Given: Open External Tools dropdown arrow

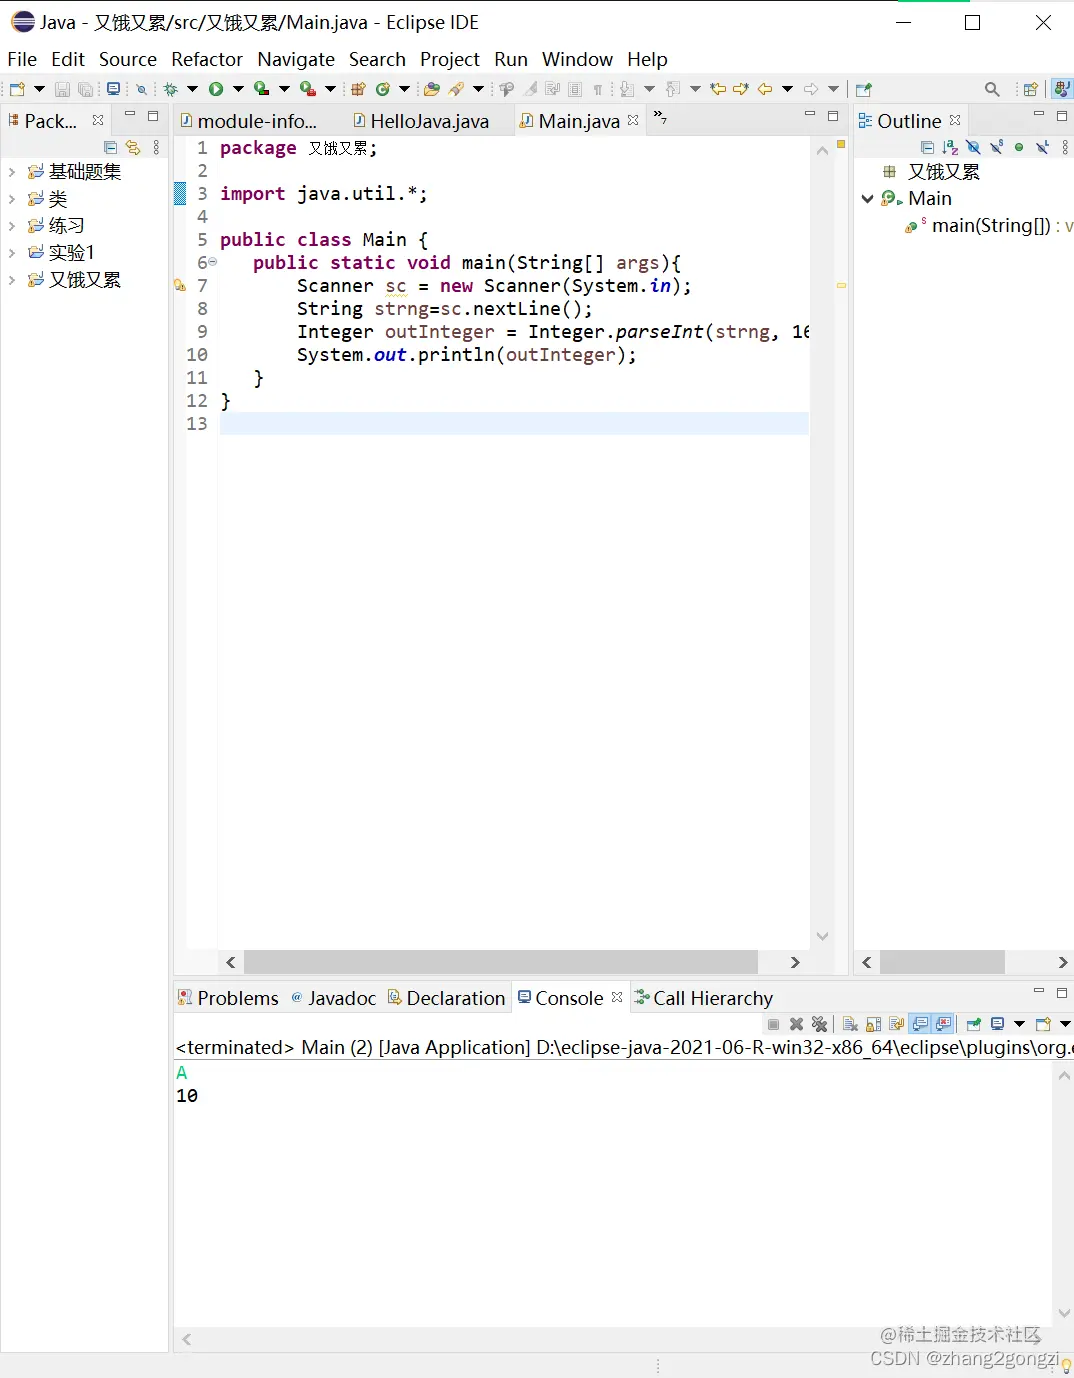Looking at the screenshot, I should point(330,89).
